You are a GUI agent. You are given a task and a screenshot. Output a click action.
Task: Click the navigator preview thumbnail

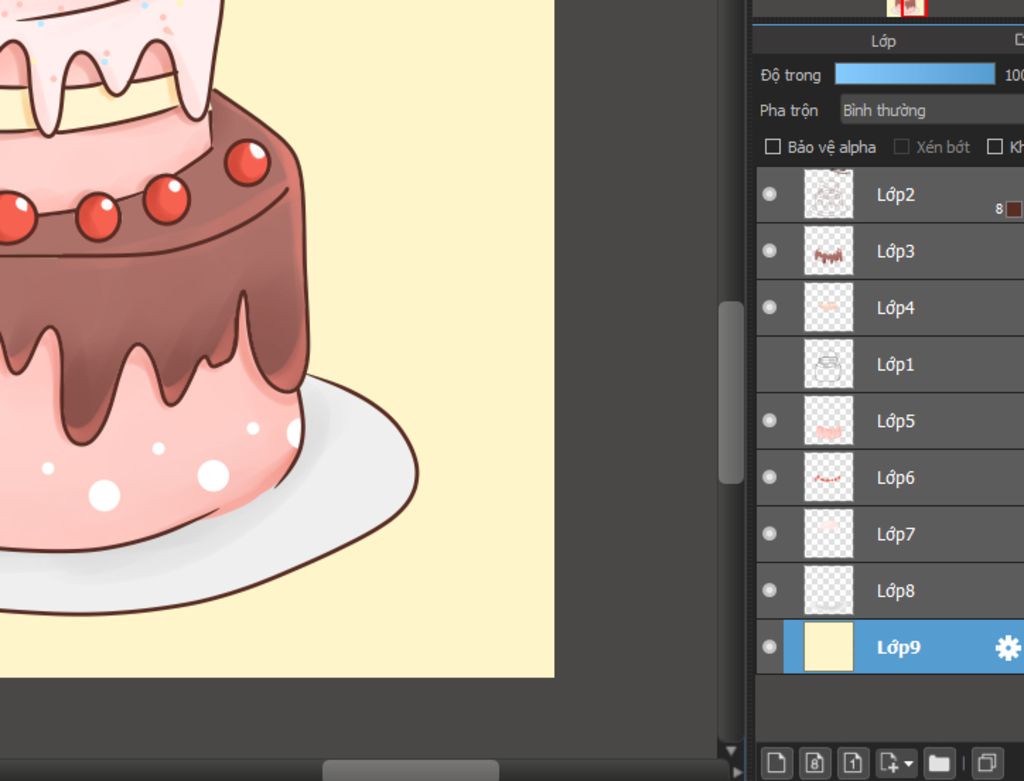tap(906, 8)
